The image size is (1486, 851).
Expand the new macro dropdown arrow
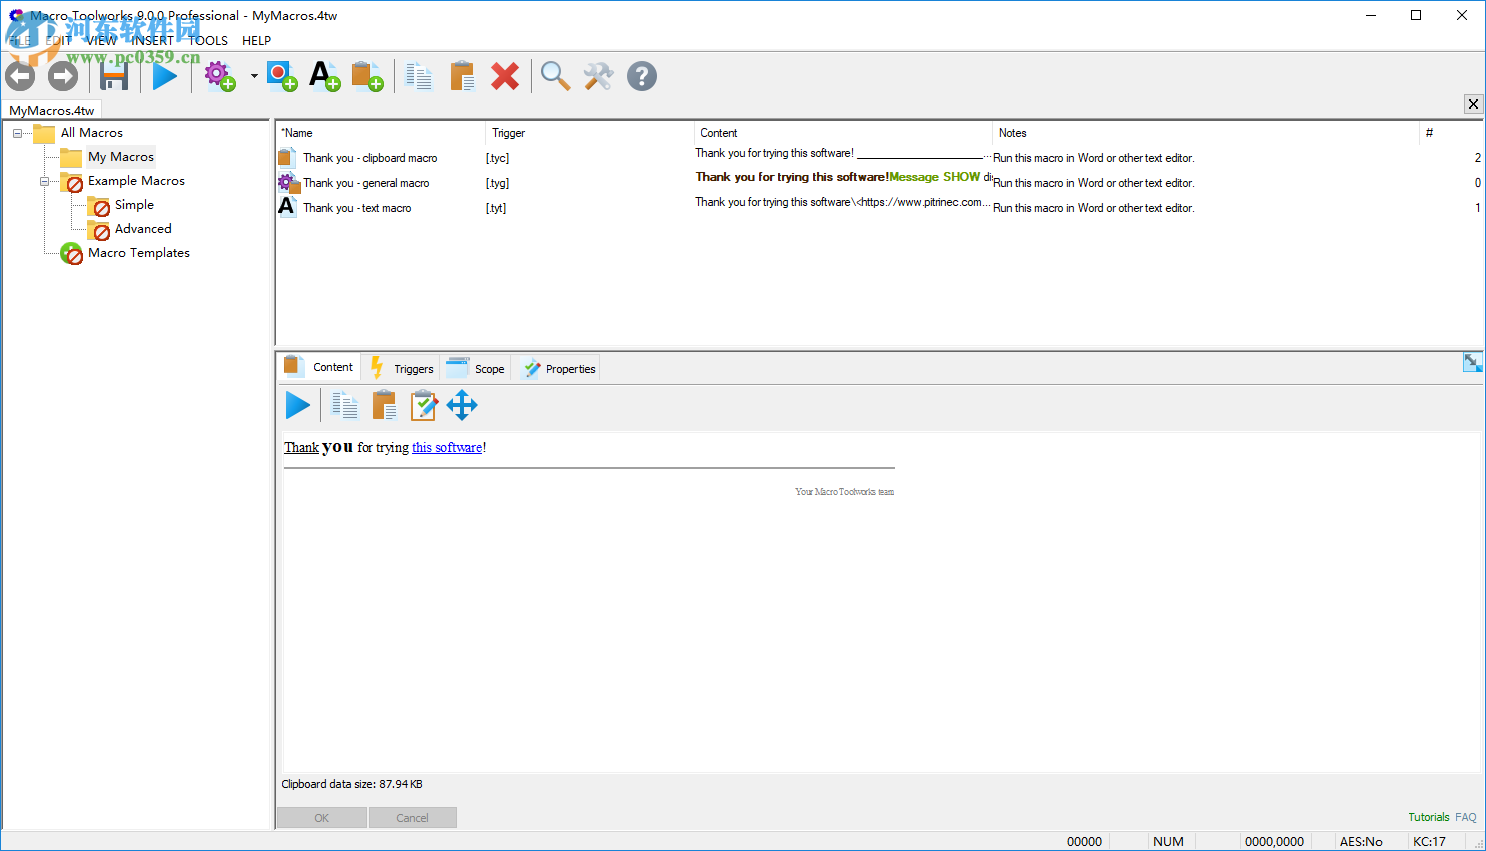tap(253, 75)
